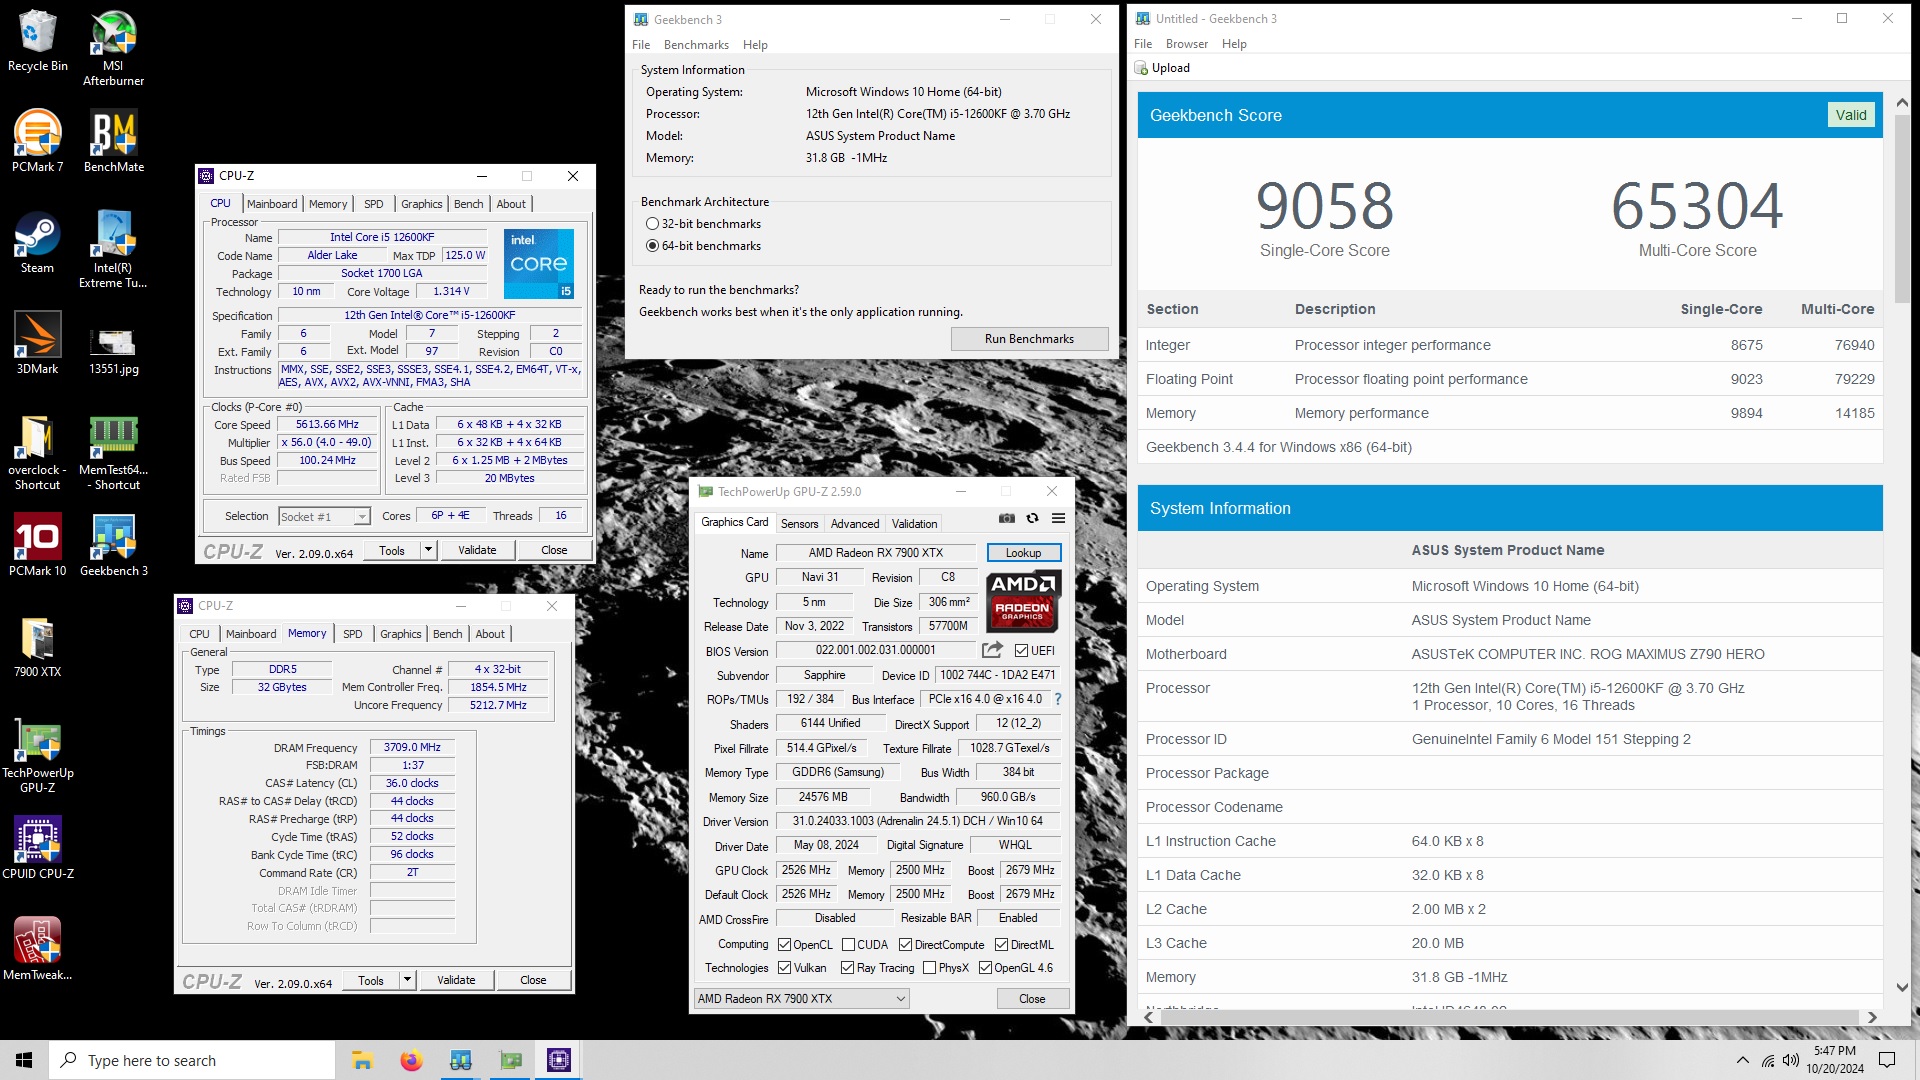Open Validation tab in GPU-Z
1920x1080 pixels.
[915, 524]
